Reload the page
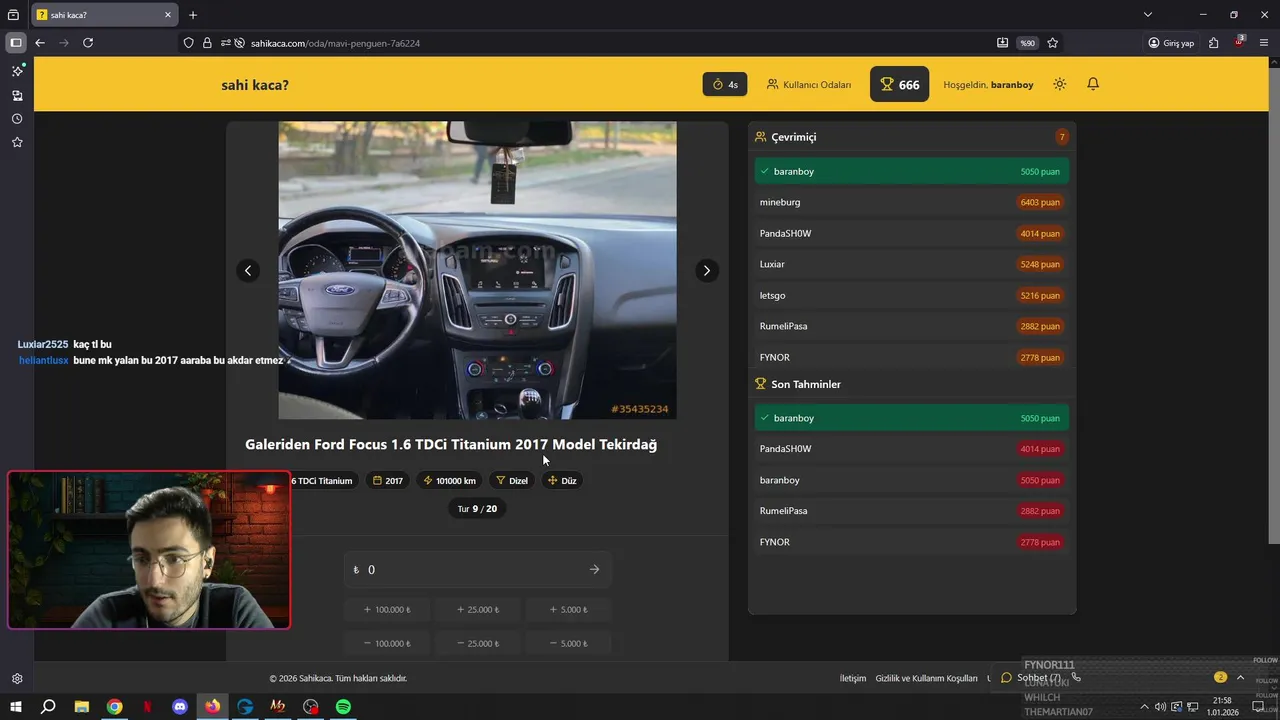The image size is (1280, 720). click(x=88, y=43)
